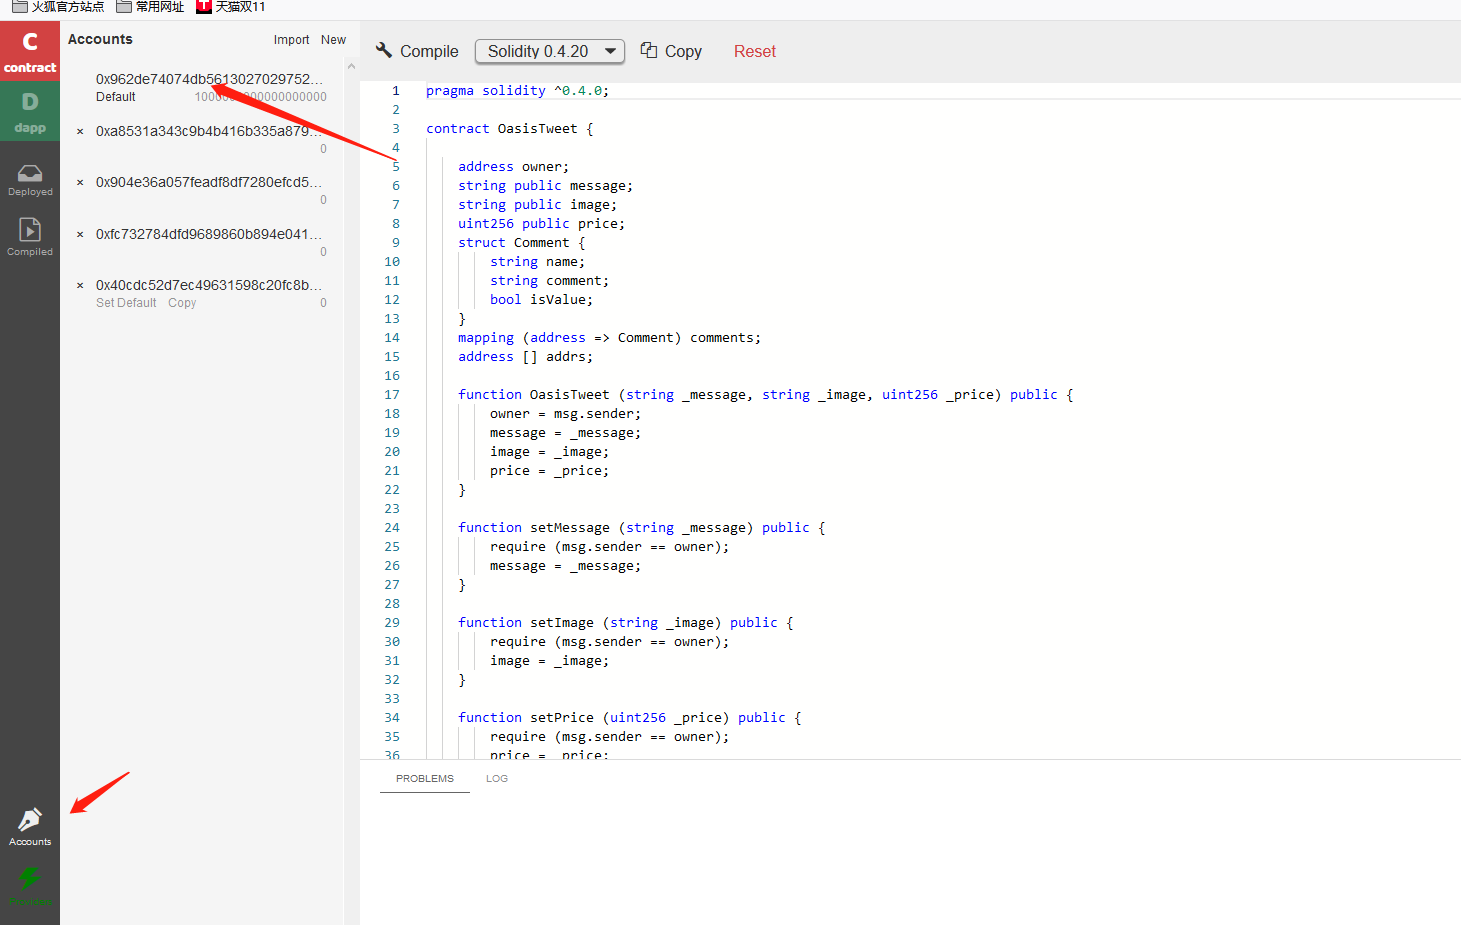Viewport: 1461px width, 925px height.
Task: Open the Solidity 0.4.20 version dropdown
Action: click(550, 51)
